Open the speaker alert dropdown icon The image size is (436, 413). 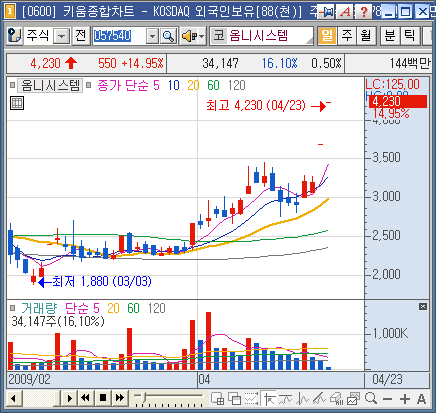coord(192,36)
